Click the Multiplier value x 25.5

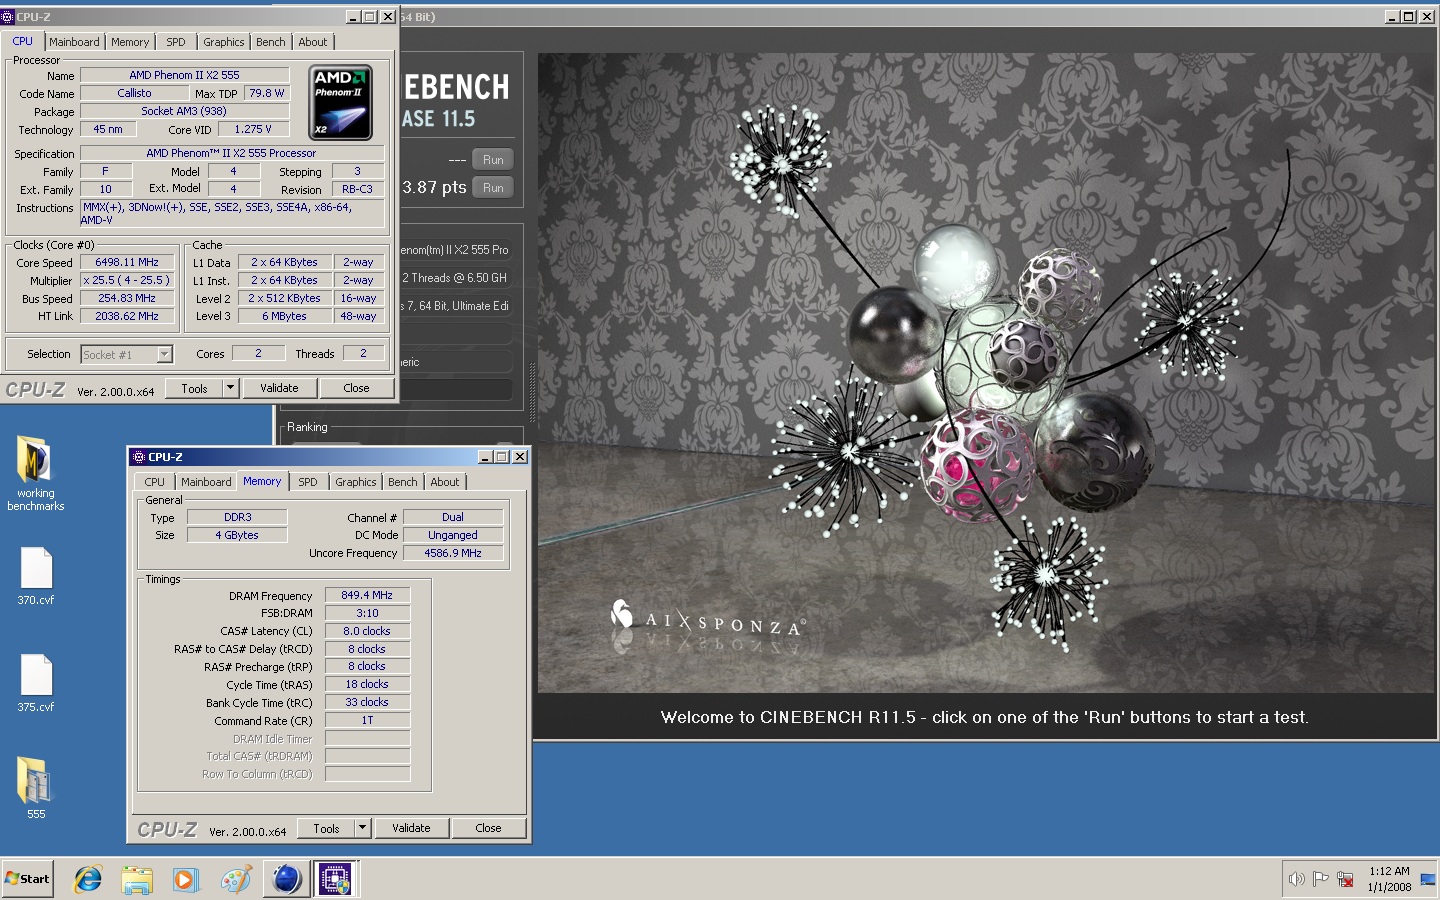pyautogui.click(x=127, y=280)
